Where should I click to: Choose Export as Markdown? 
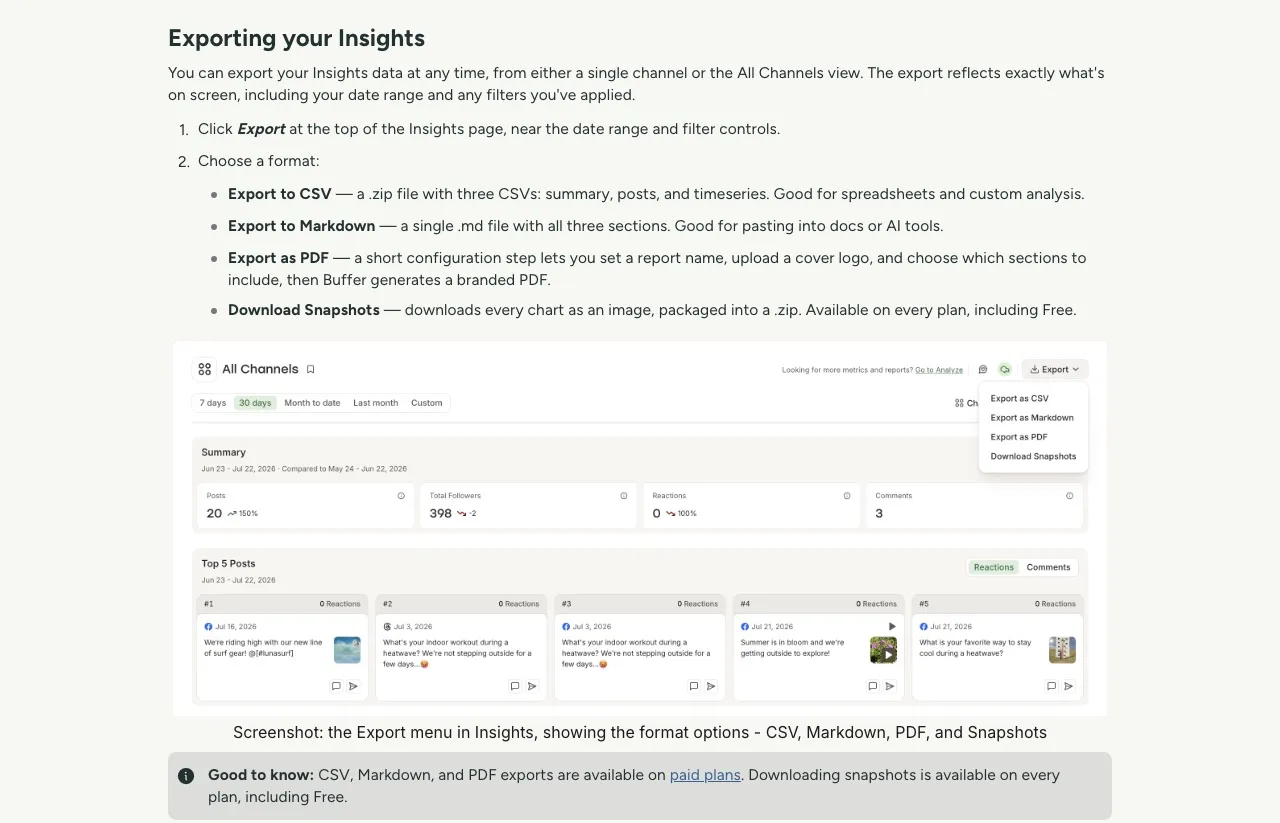pos(1032,418)
